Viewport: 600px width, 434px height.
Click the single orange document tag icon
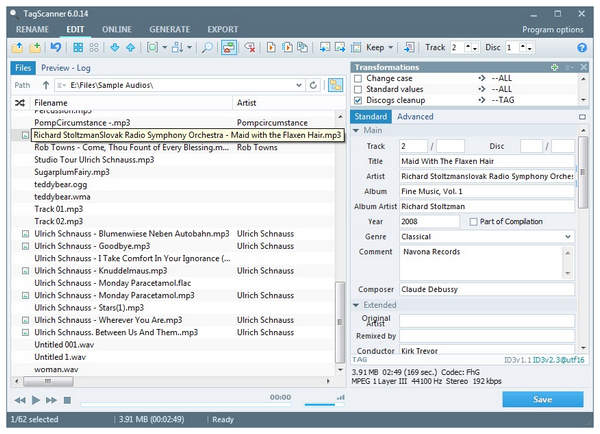point(271,47)
